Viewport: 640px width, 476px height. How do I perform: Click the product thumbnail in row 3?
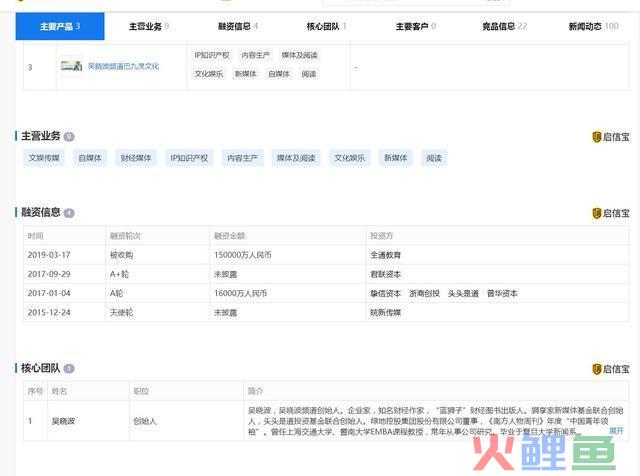click(71, 66)
